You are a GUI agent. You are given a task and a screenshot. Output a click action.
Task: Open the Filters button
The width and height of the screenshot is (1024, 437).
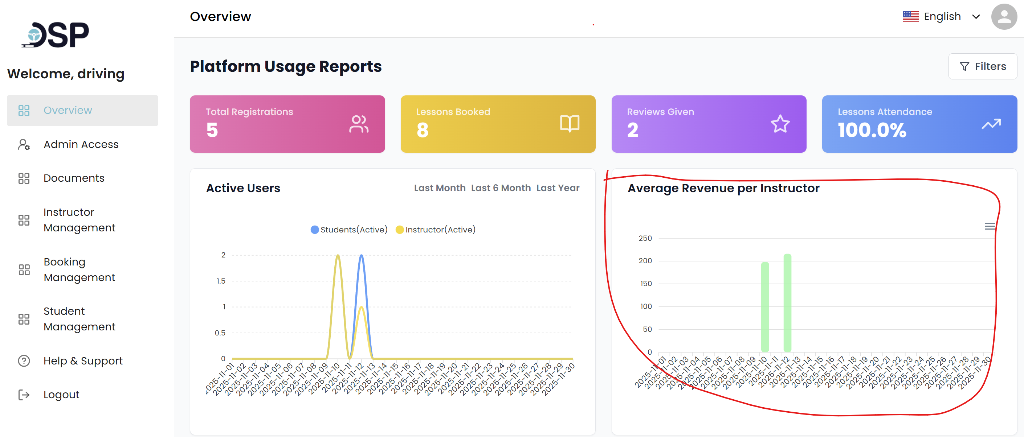coord(982,67)
